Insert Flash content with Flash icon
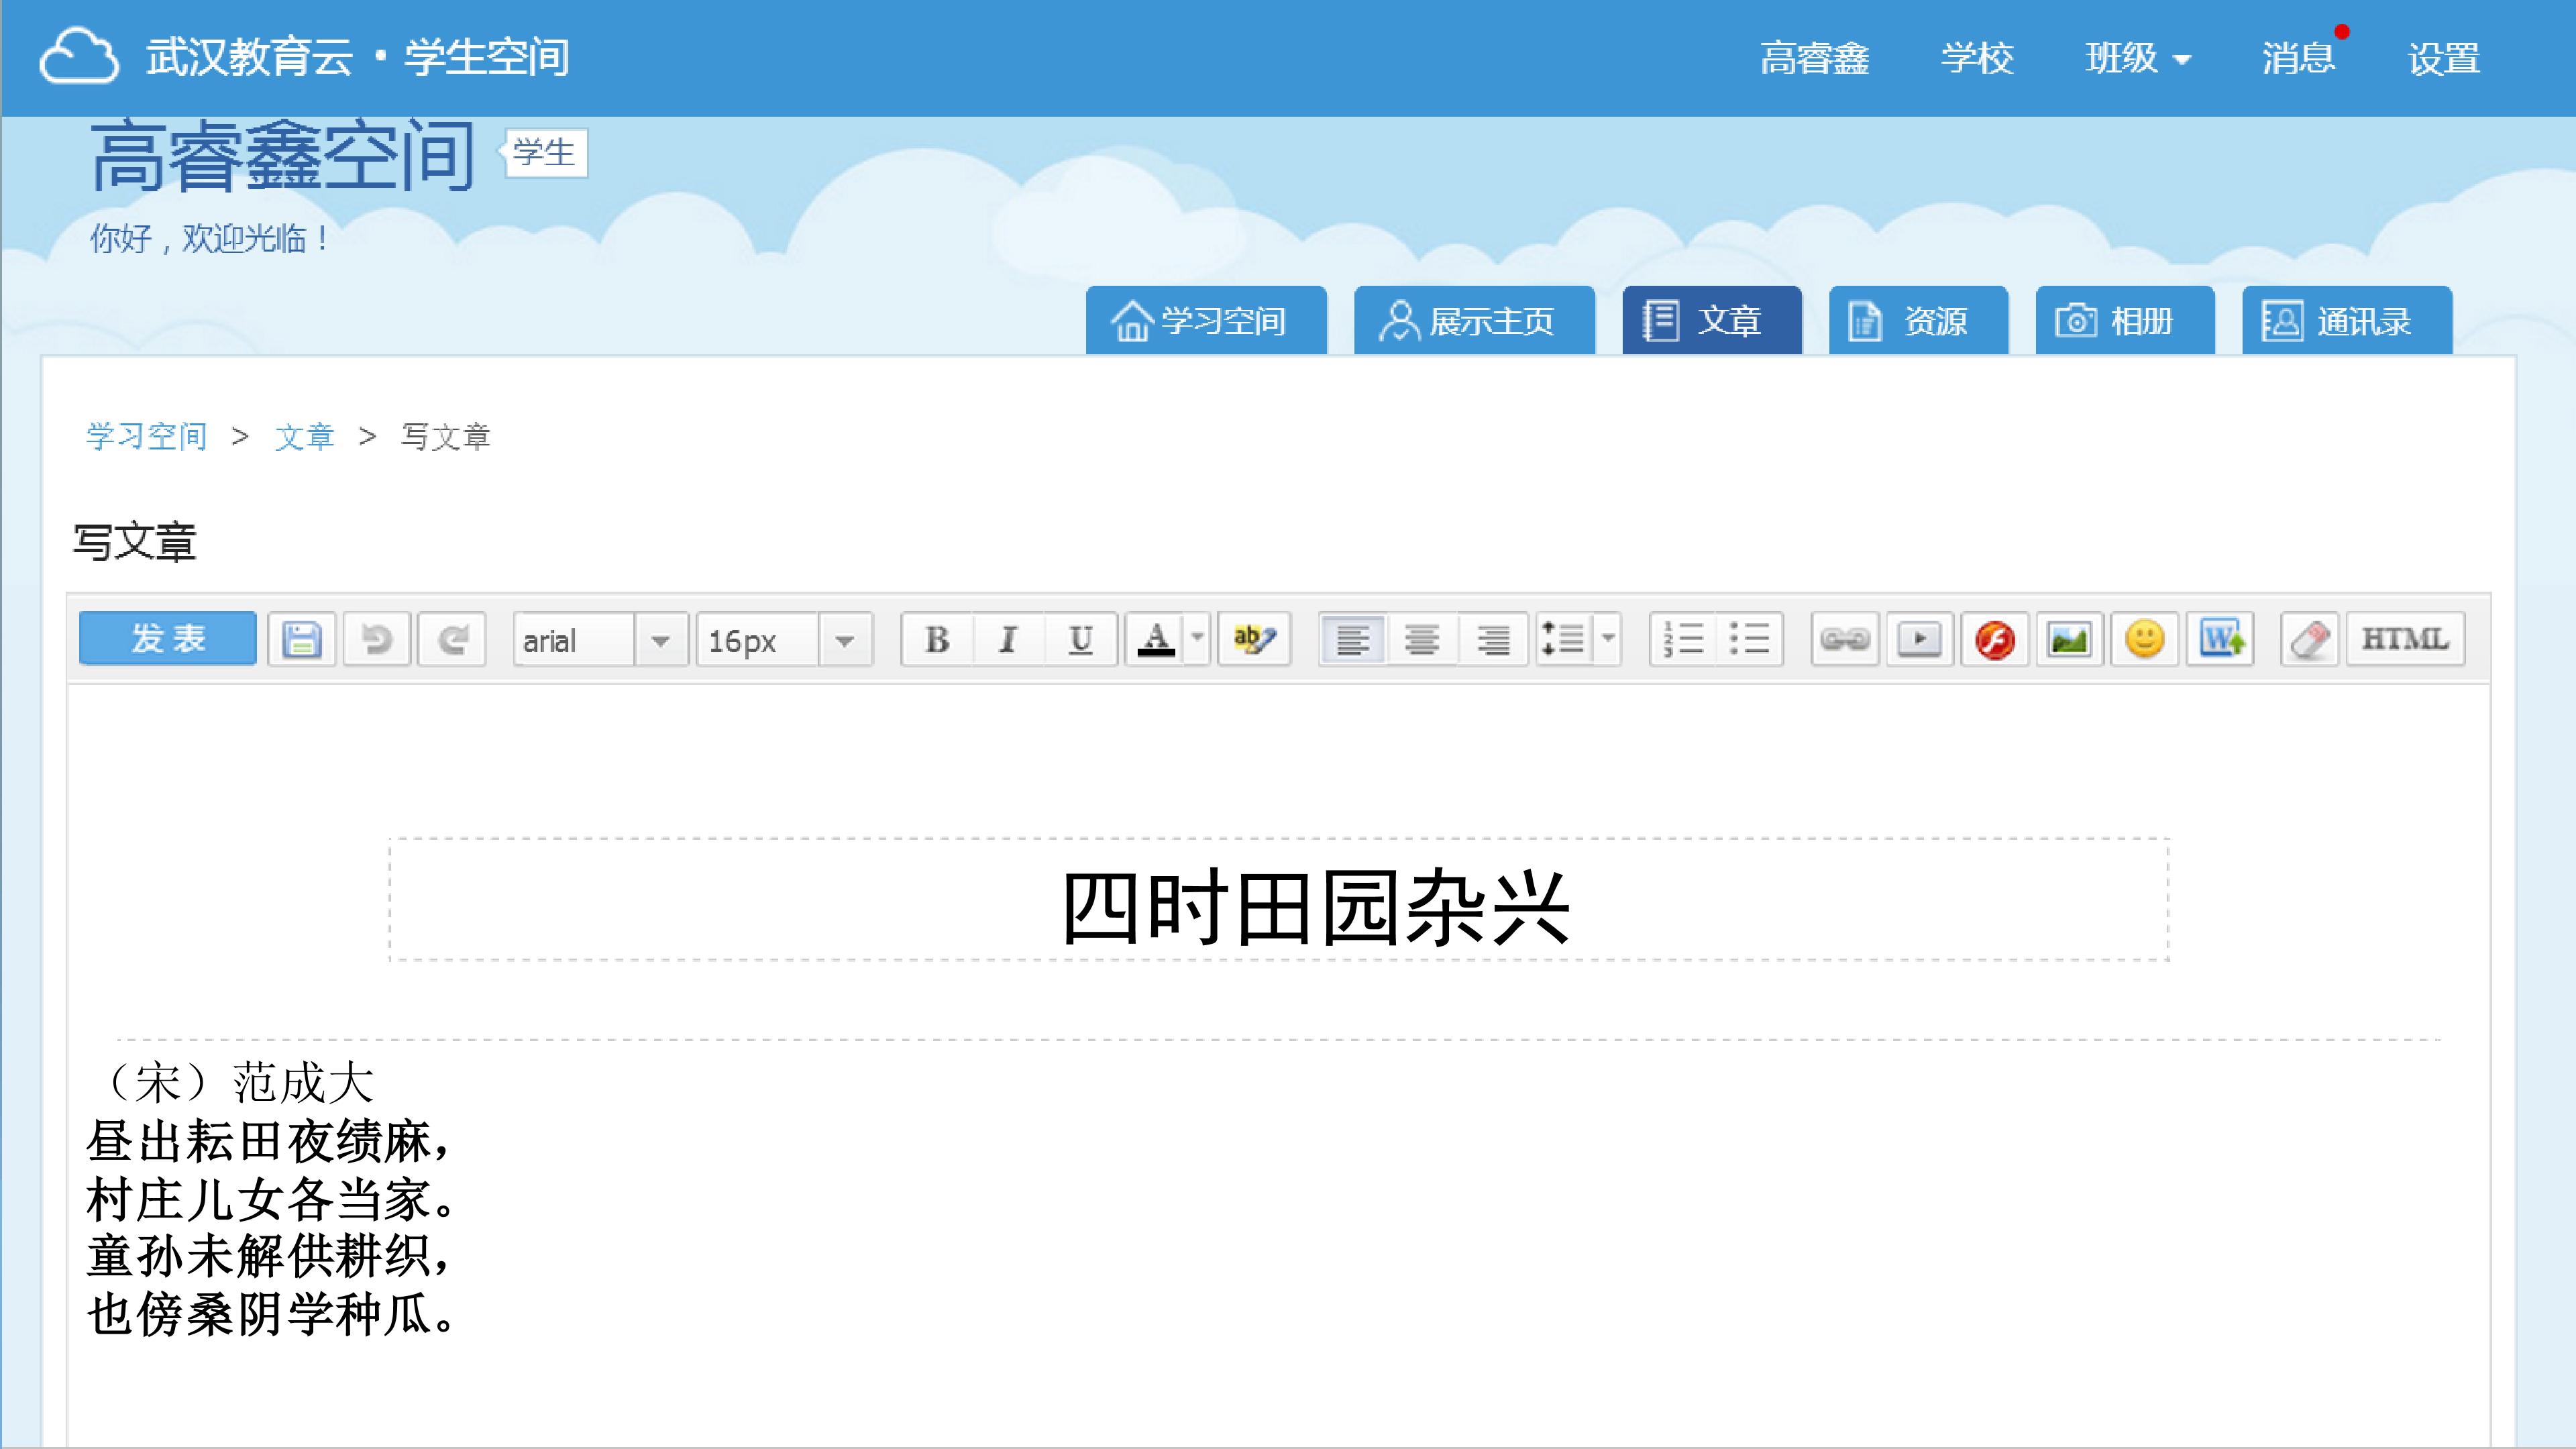Viewport: 2576px width, 1449px height. point(1995,639)
